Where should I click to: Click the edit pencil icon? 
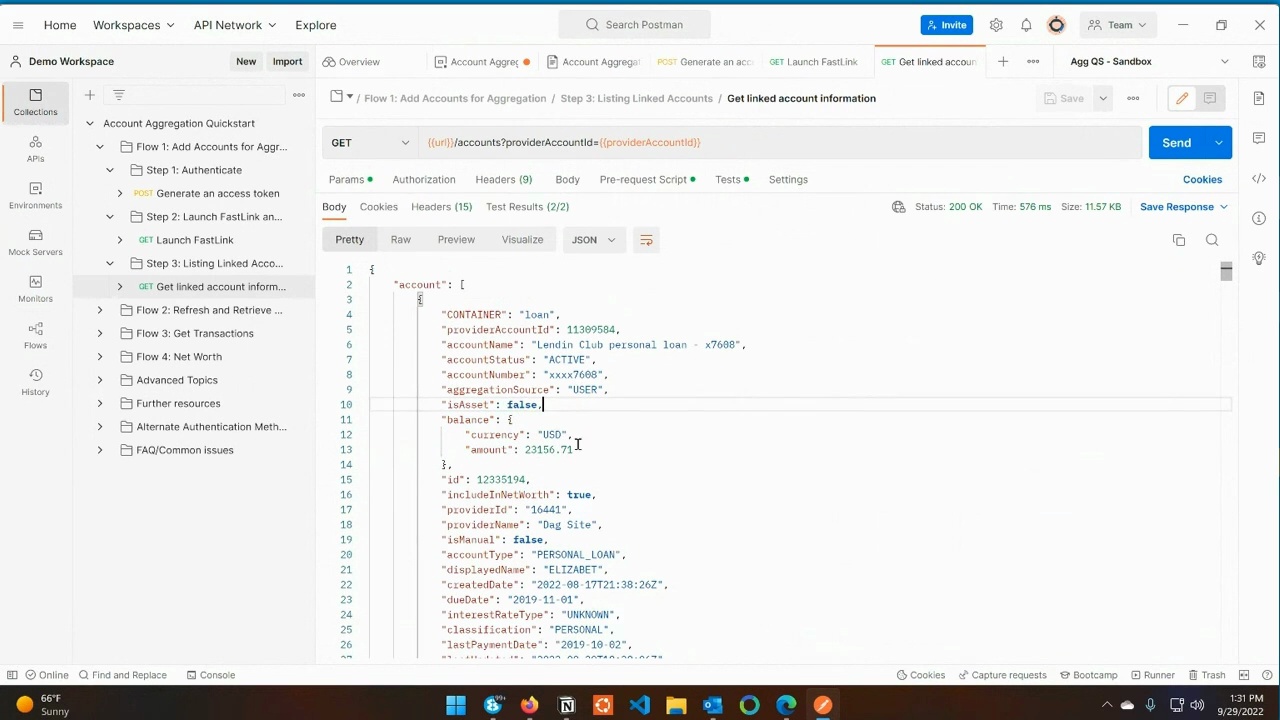click(1182, 98)
